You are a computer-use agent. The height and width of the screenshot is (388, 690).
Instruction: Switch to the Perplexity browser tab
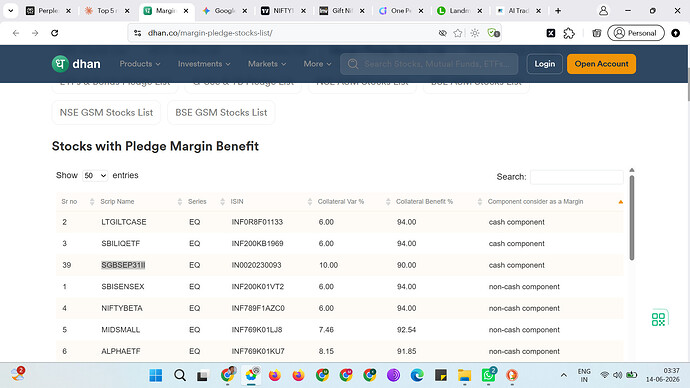point(48,11)
